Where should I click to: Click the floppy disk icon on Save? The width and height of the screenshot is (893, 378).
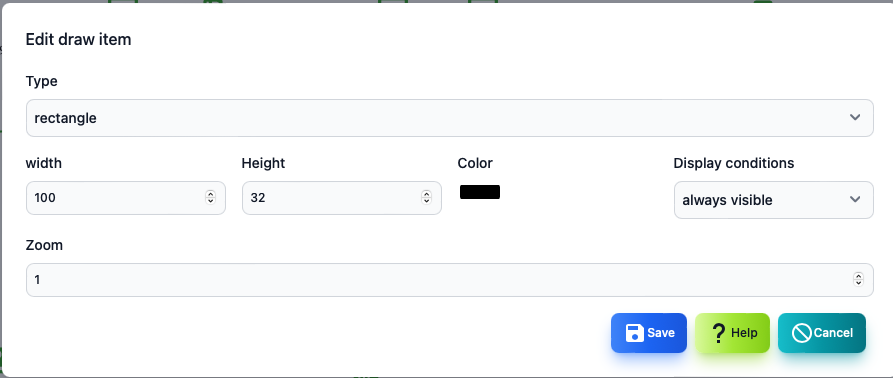(x=634, y=333)
